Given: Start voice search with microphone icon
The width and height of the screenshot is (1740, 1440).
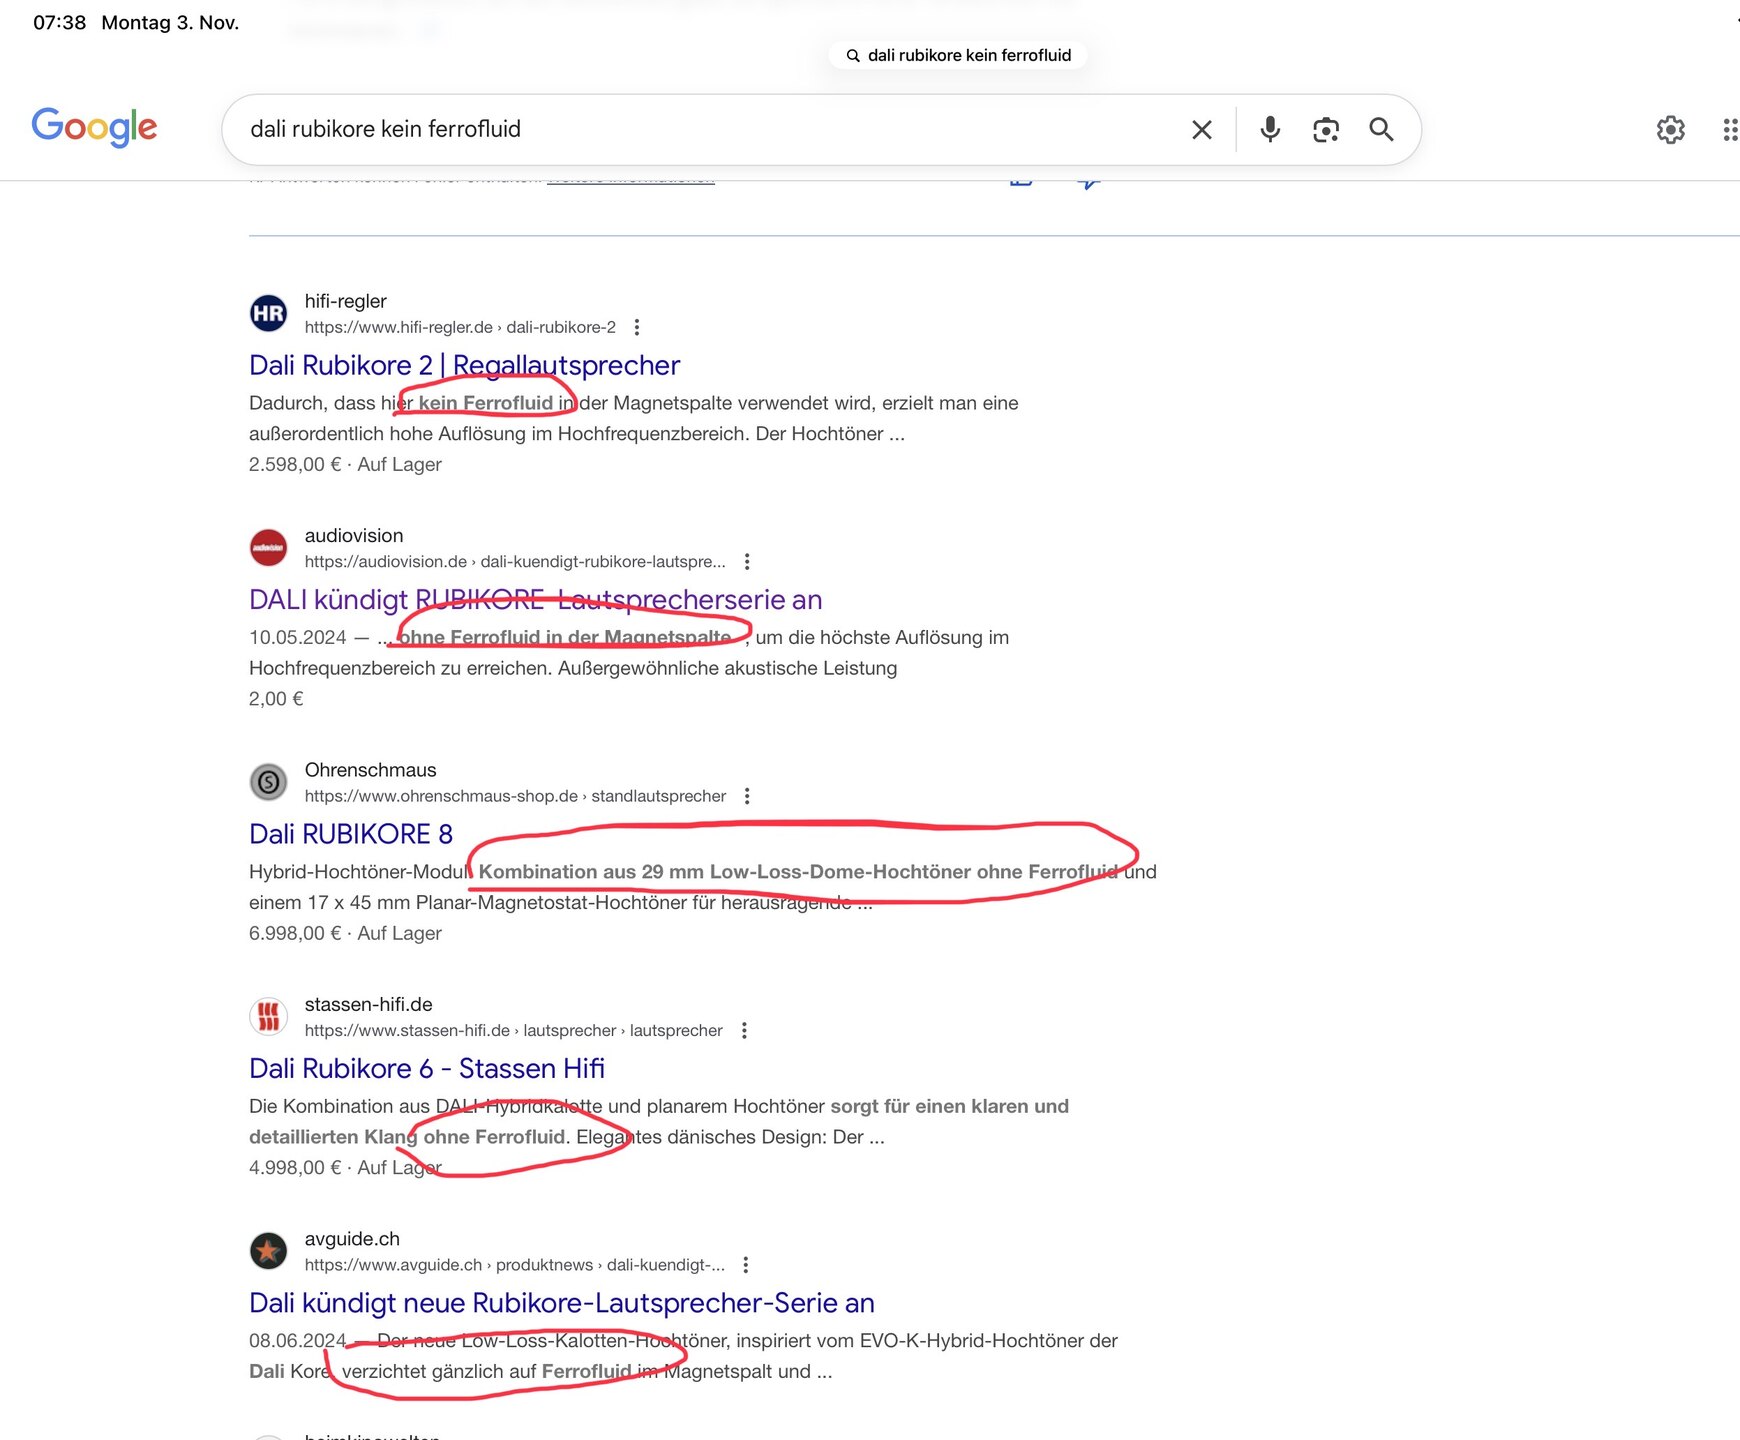Looking at the screenshot, I should tap(1270, 130).
